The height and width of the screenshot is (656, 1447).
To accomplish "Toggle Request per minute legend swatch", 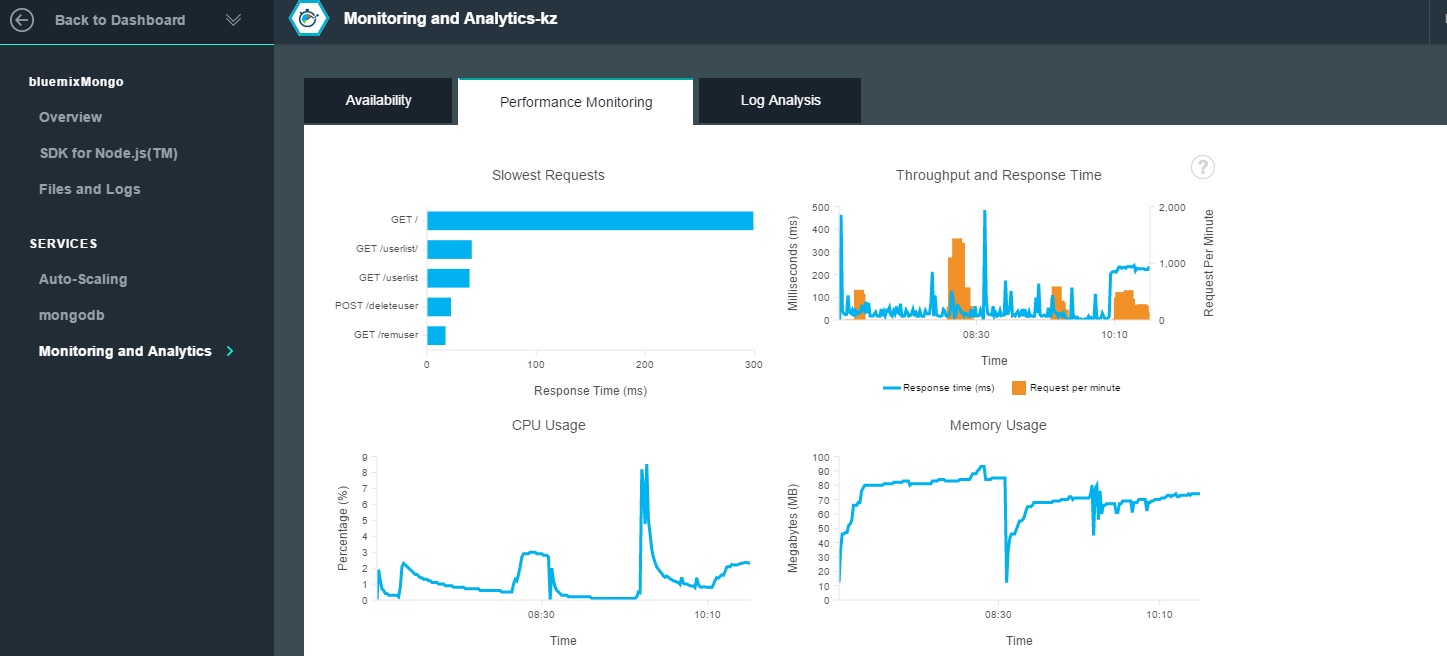I will point(1019,388).
